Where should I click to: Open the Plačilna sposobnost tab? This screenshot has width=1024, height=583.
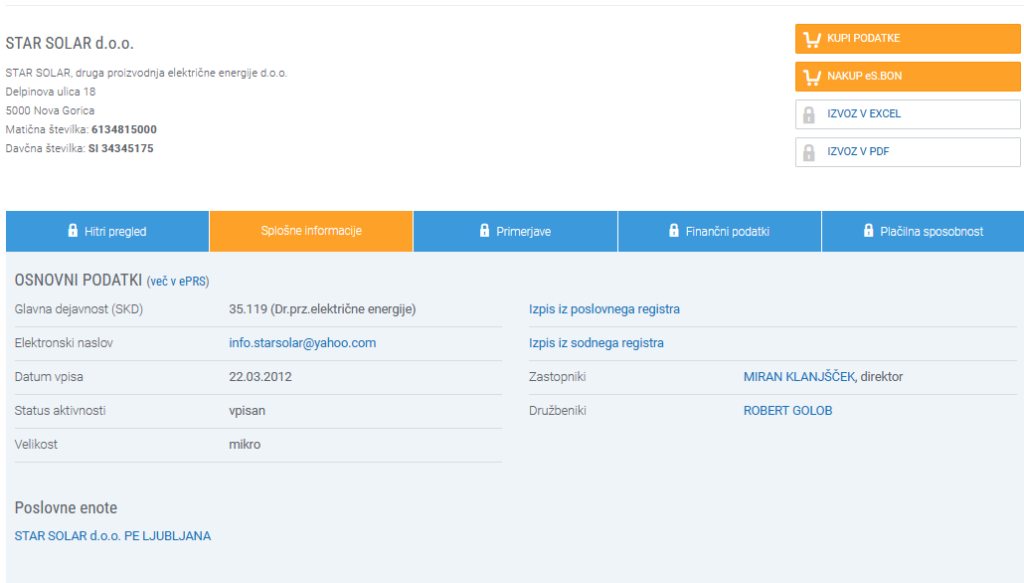click(923, 231)
